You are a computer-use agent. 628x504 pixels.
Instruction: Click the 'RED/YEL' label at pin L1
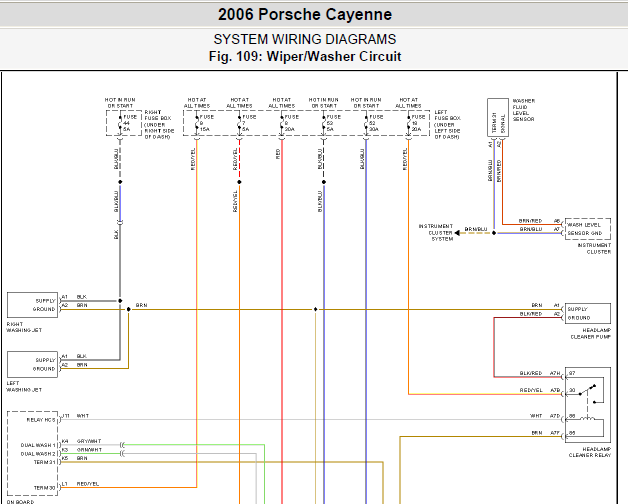[x=88, y=484]
